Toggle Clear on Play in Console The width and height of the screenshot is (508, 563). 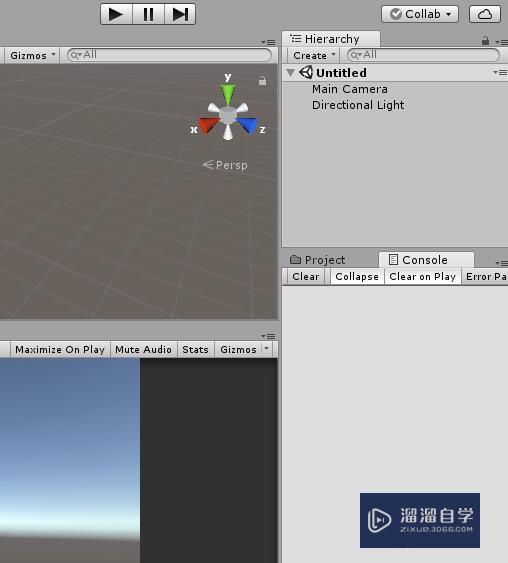coord(423,276)
